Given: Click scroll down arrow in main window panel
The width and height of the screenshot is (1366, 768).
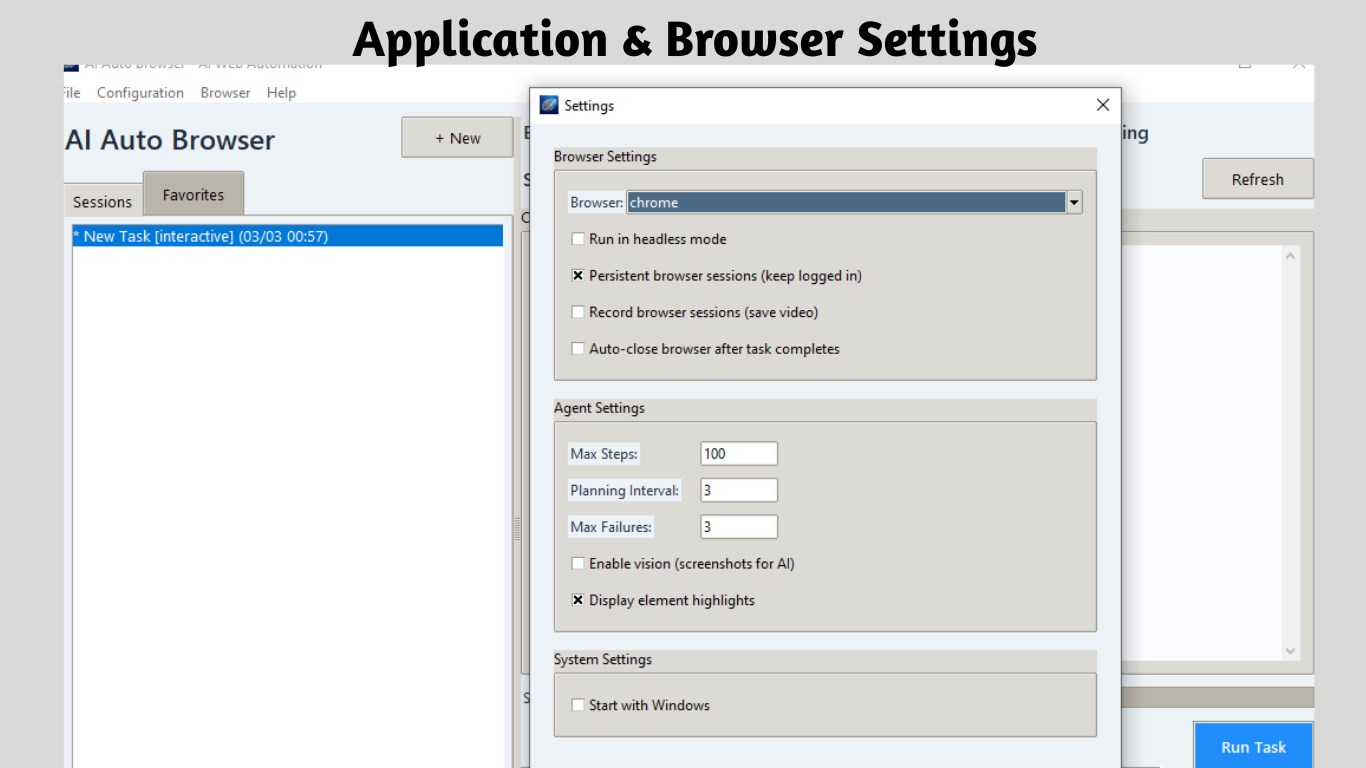Looking at the screenshot, I should click(x=1290, y=651).
